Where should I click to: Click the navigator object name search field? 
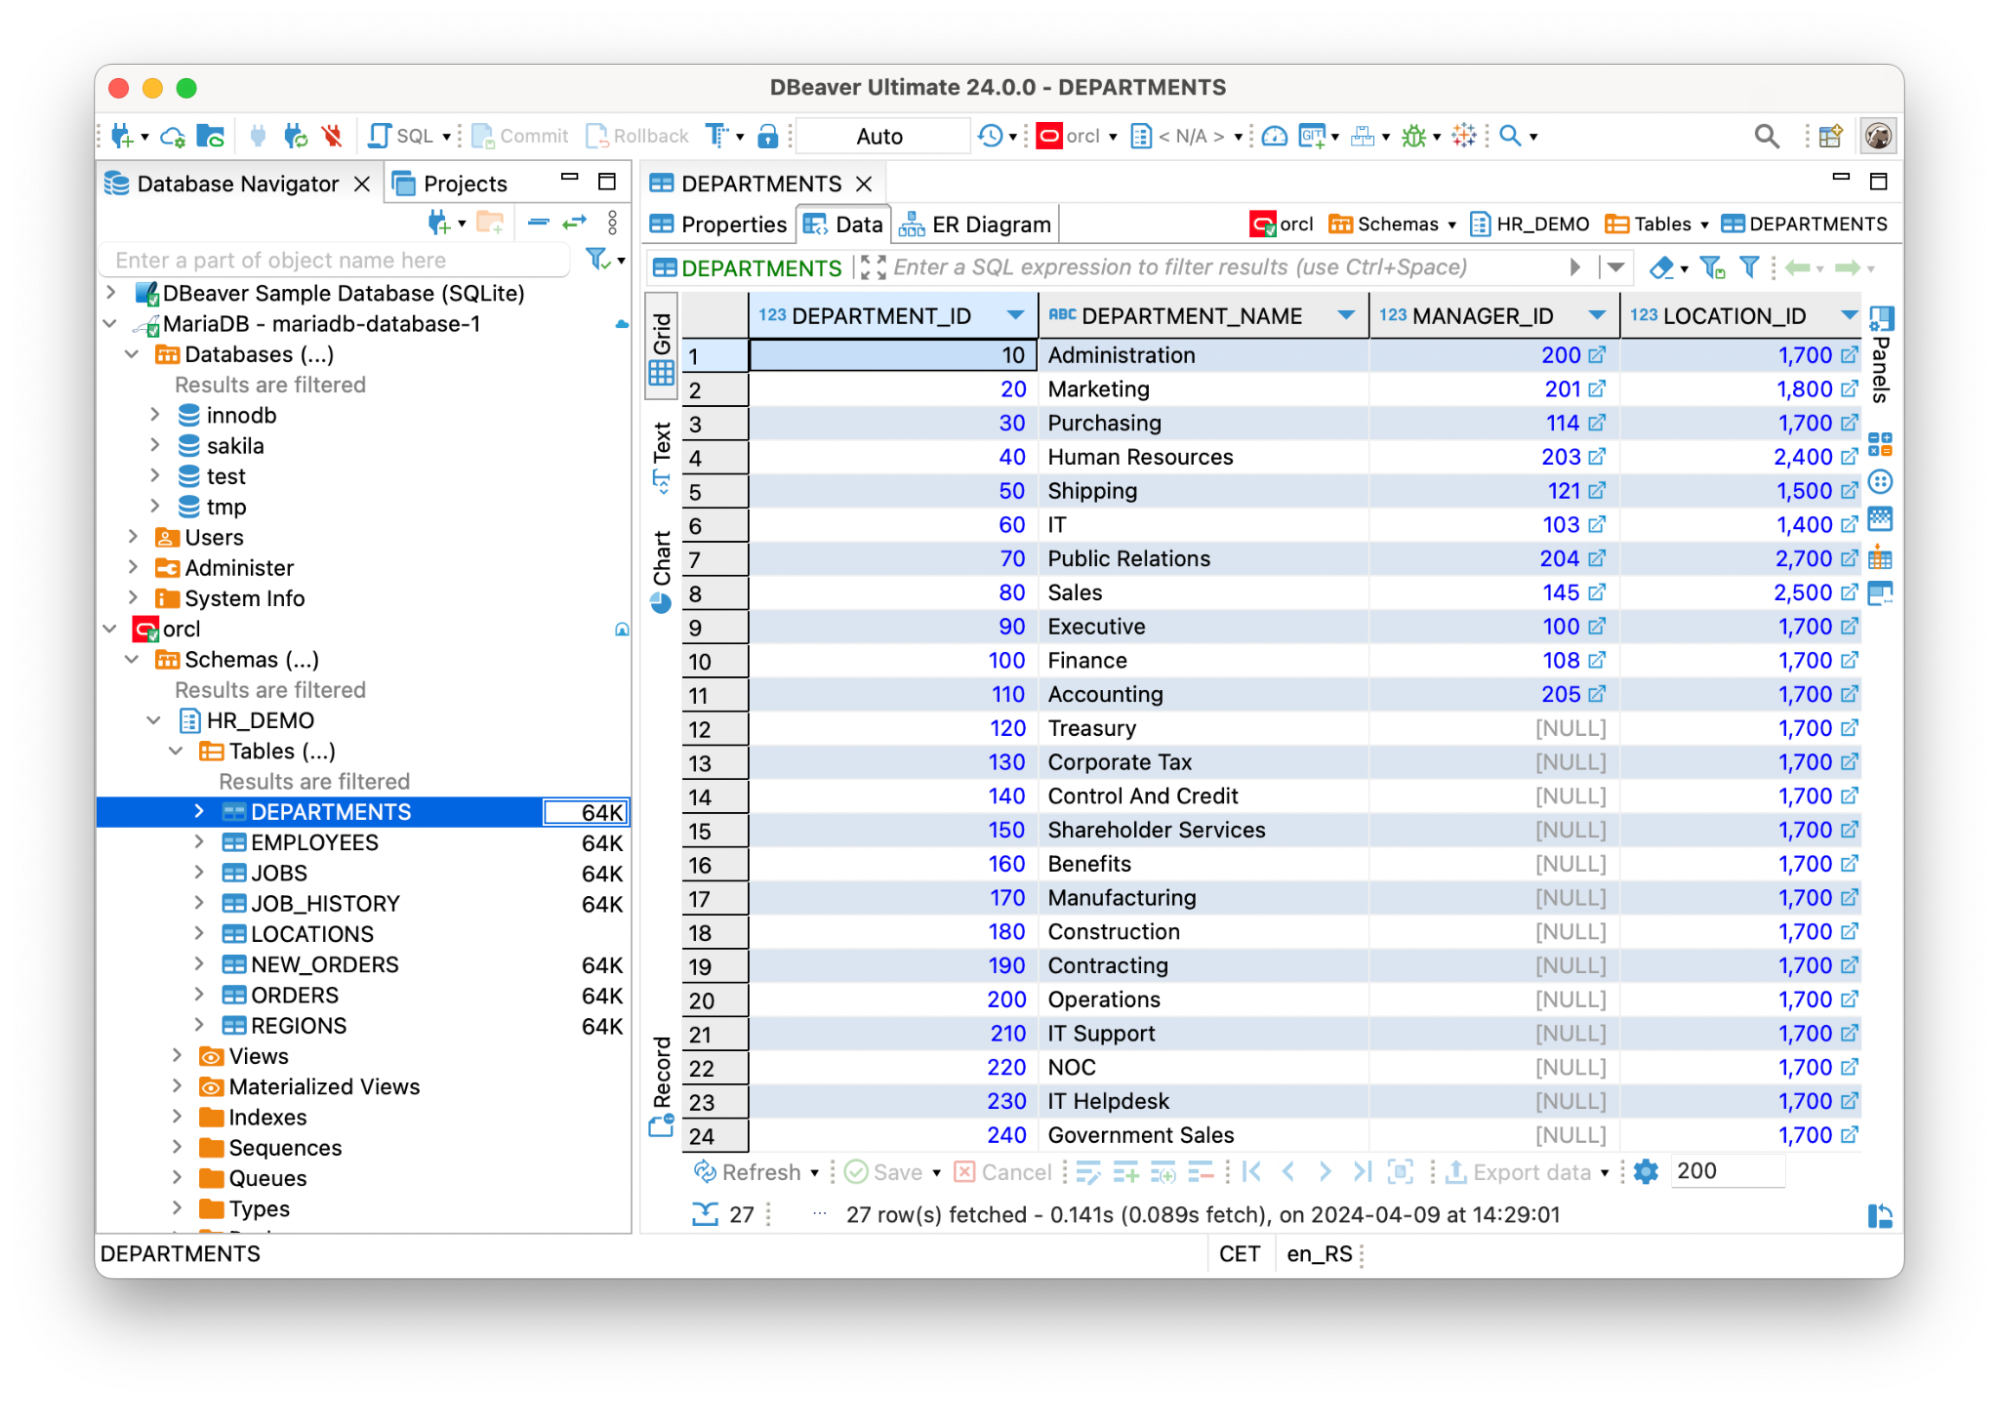coord(335,260)
